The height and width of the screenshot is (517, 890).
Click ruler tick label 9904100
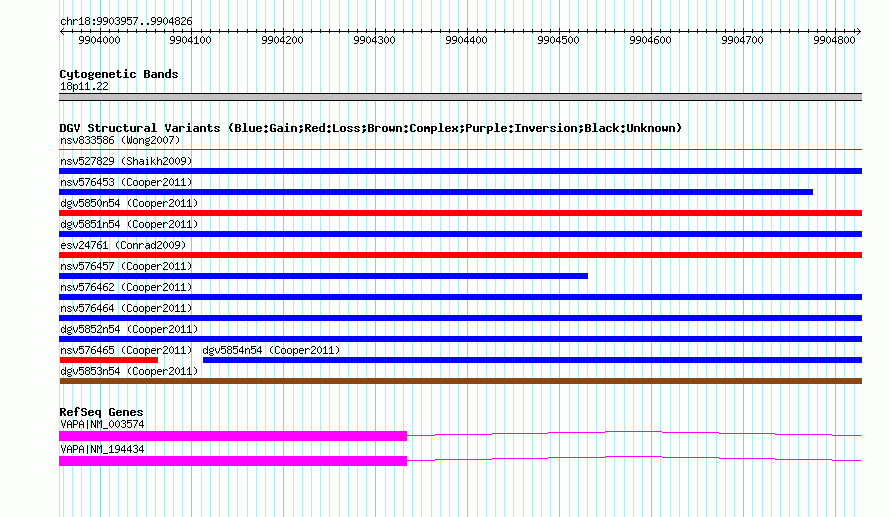tap(190, 40)
